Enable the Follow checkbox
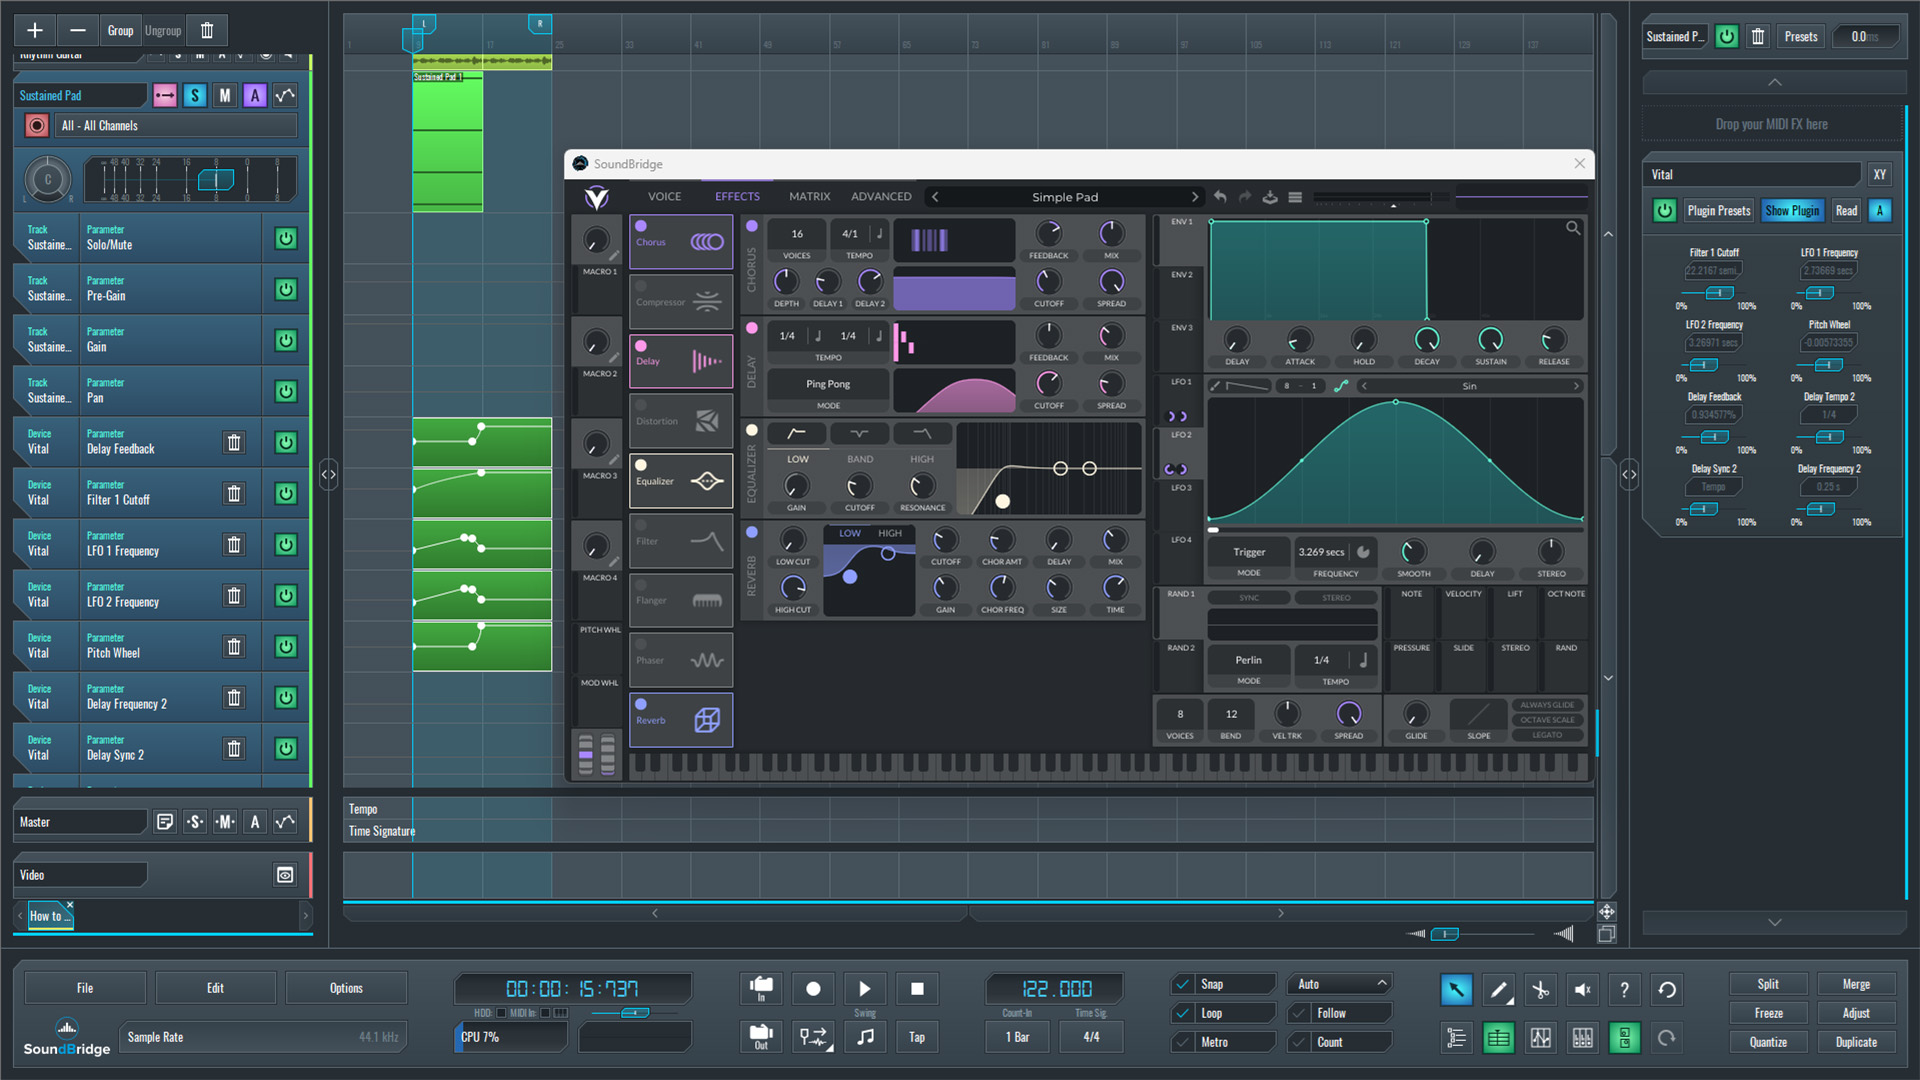This screenshot has height=1080, width=1920. click(x=1300, y=1013)
